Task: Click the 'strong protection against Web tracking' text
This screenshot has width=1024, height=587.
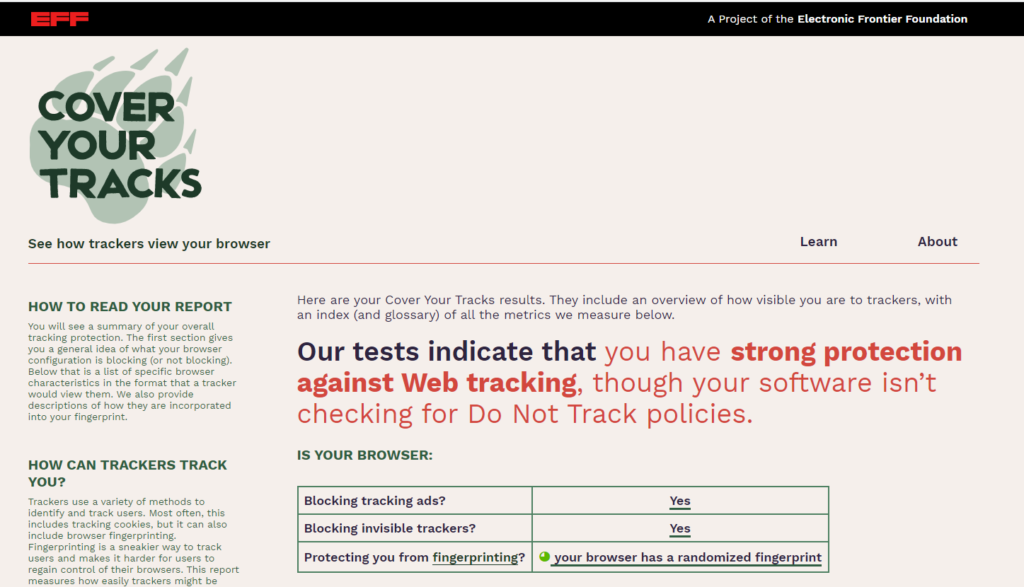Action: tap(630, 367)
